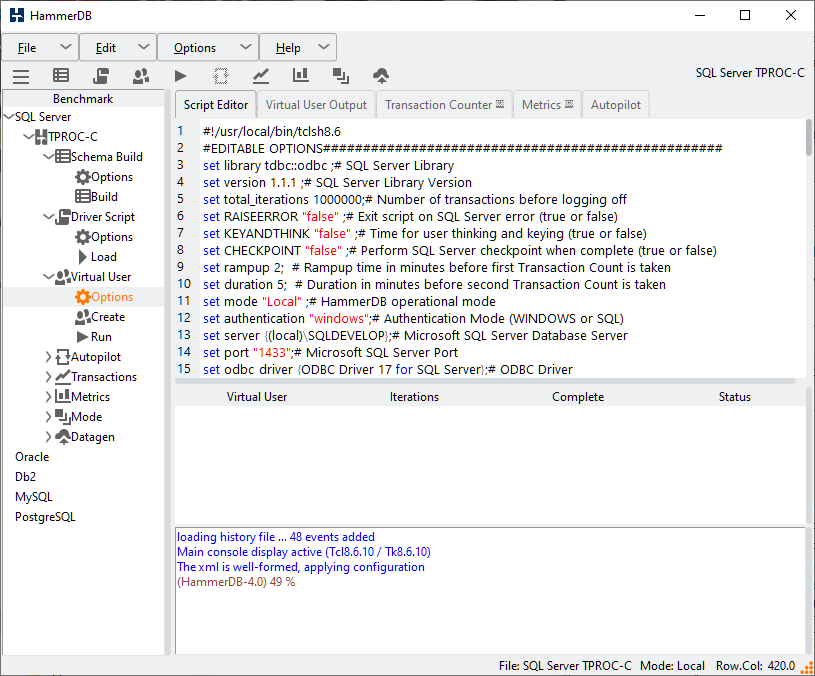Select the Script Editor tab

click(216, 105)
